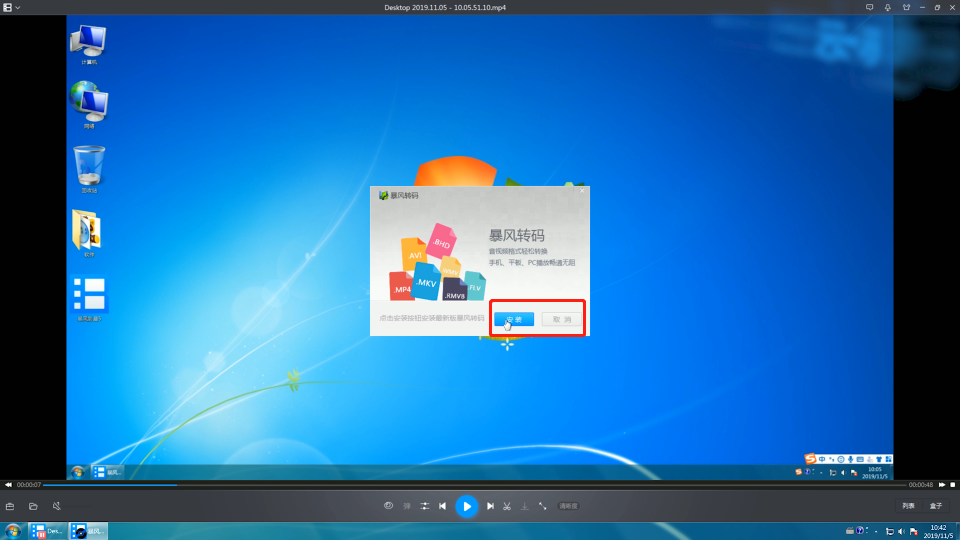Switch to the Des... taskbar item

pos(47,531)
